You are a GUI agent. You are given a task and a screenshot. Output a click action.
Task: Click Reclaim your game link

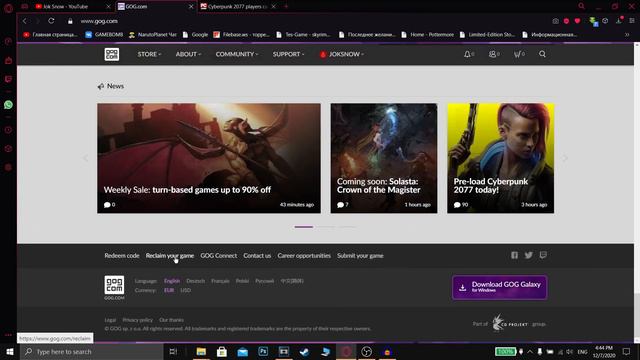tap(170, 256)
